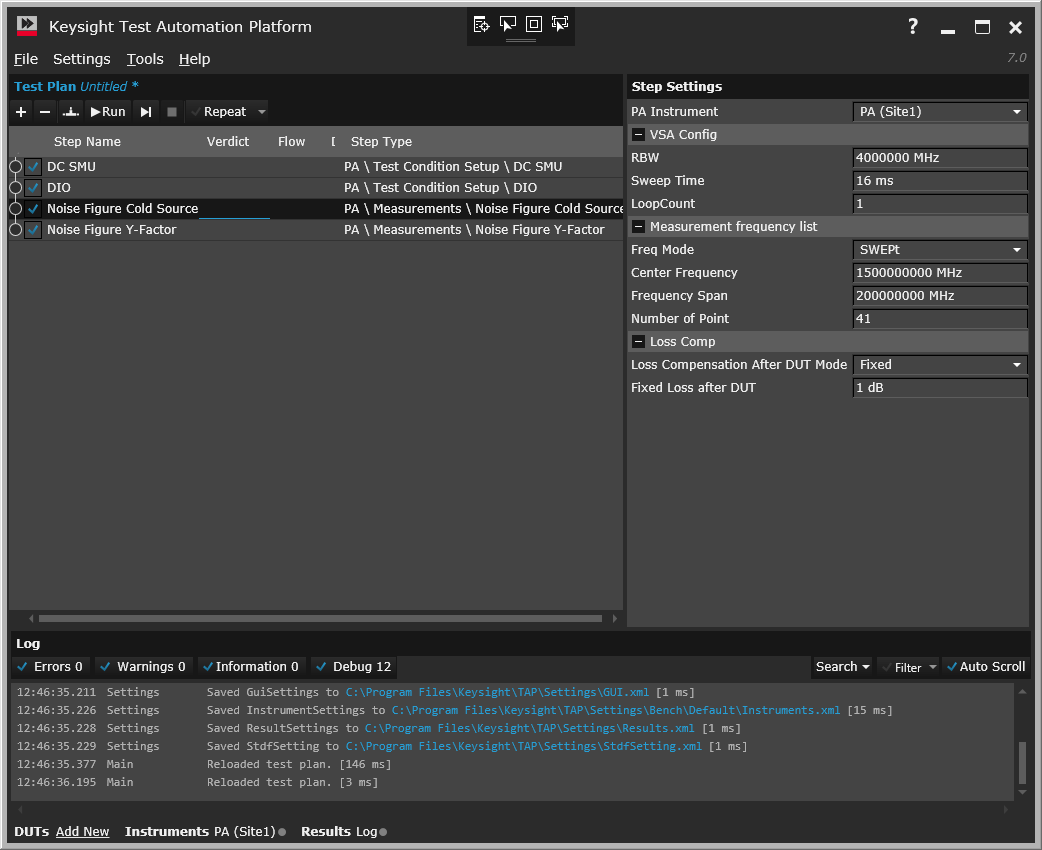Screen dimensions: 1042x850
Task: Click the log scroll up arrow
Action: pyautogui.click(x=1022, y=692)
